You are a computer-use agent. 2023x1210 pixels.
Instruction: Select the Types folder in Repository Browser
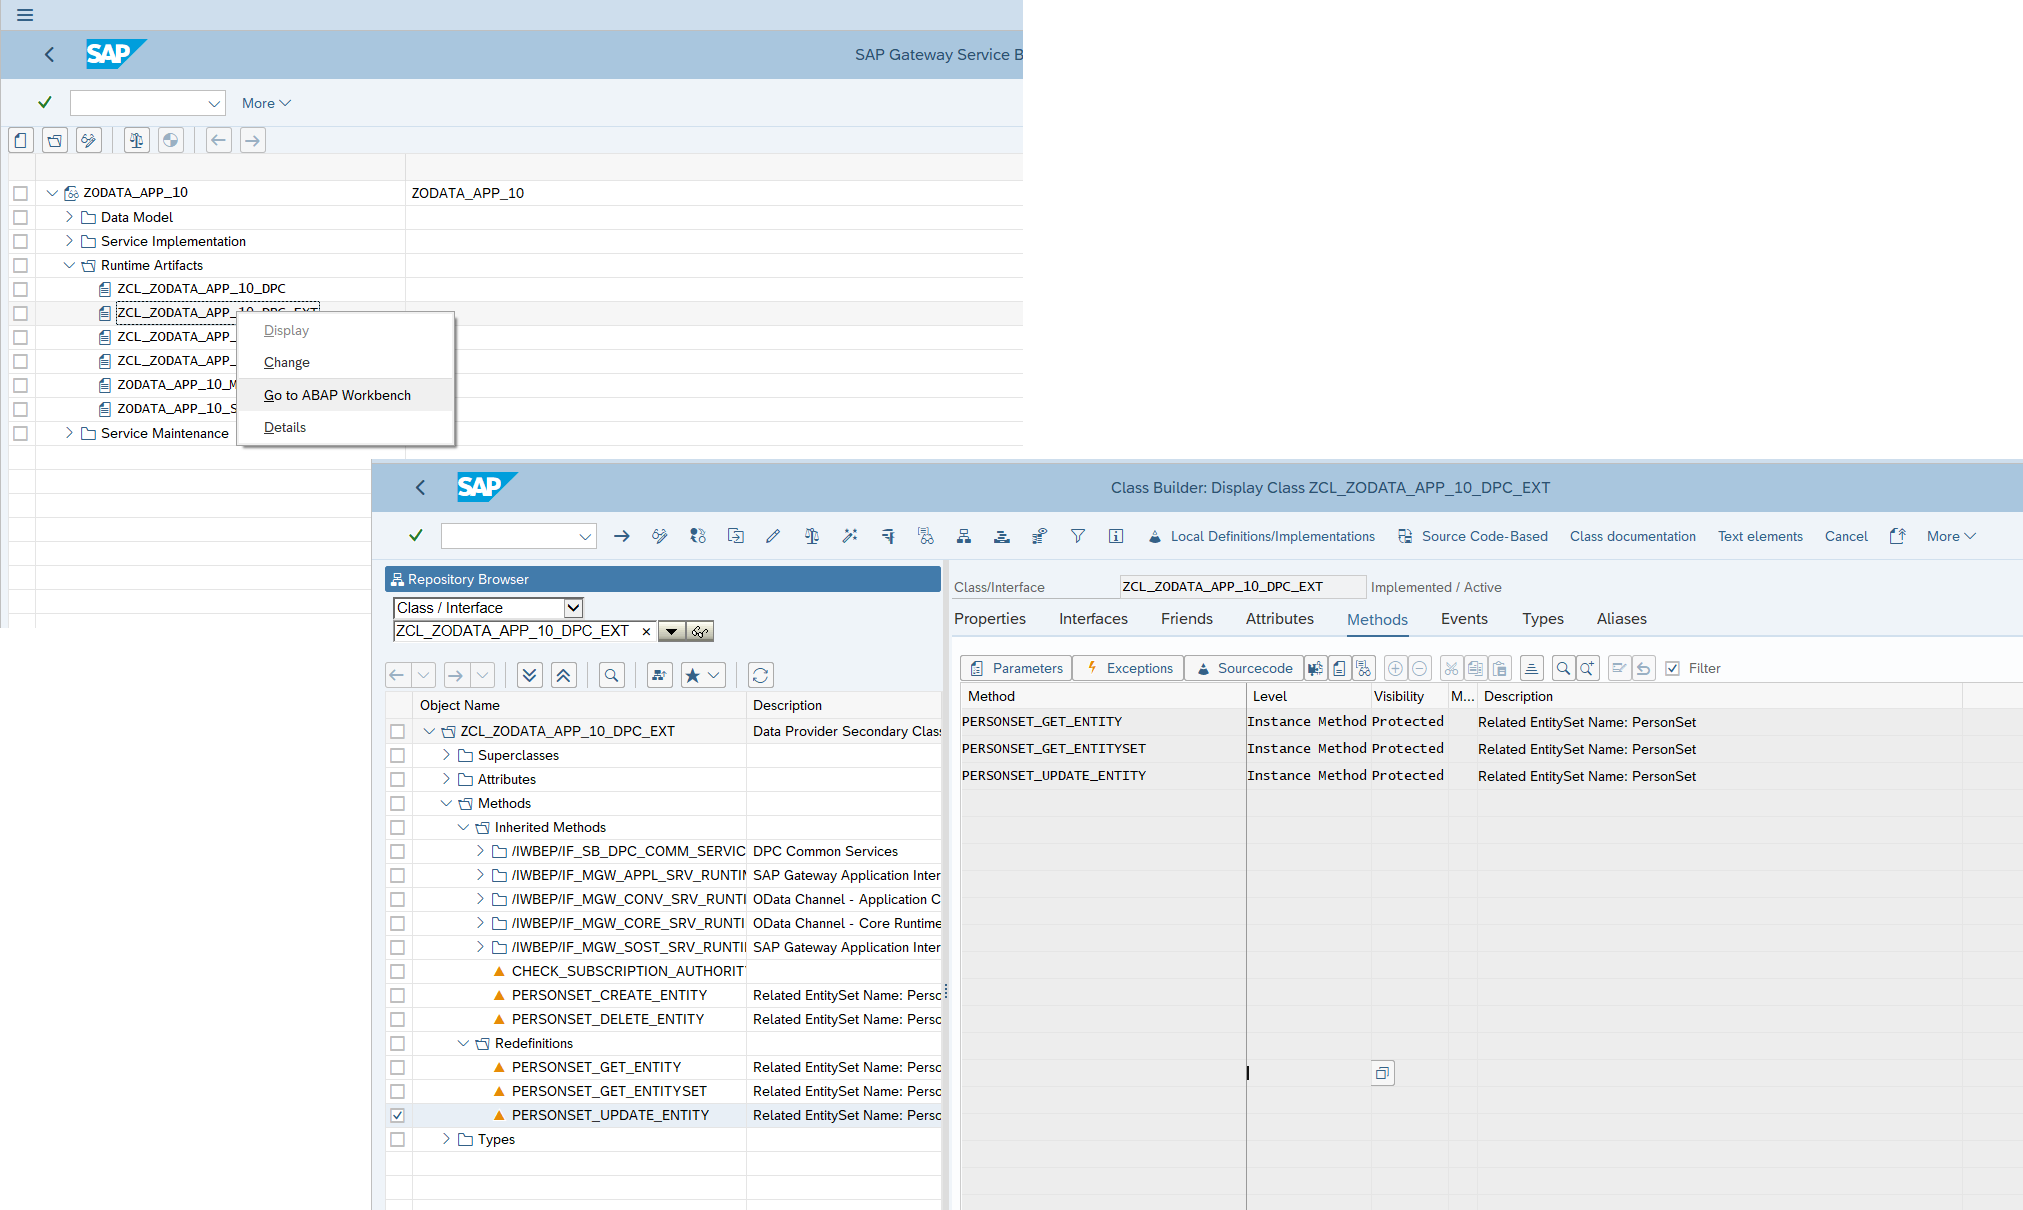tap(496, 1139)
